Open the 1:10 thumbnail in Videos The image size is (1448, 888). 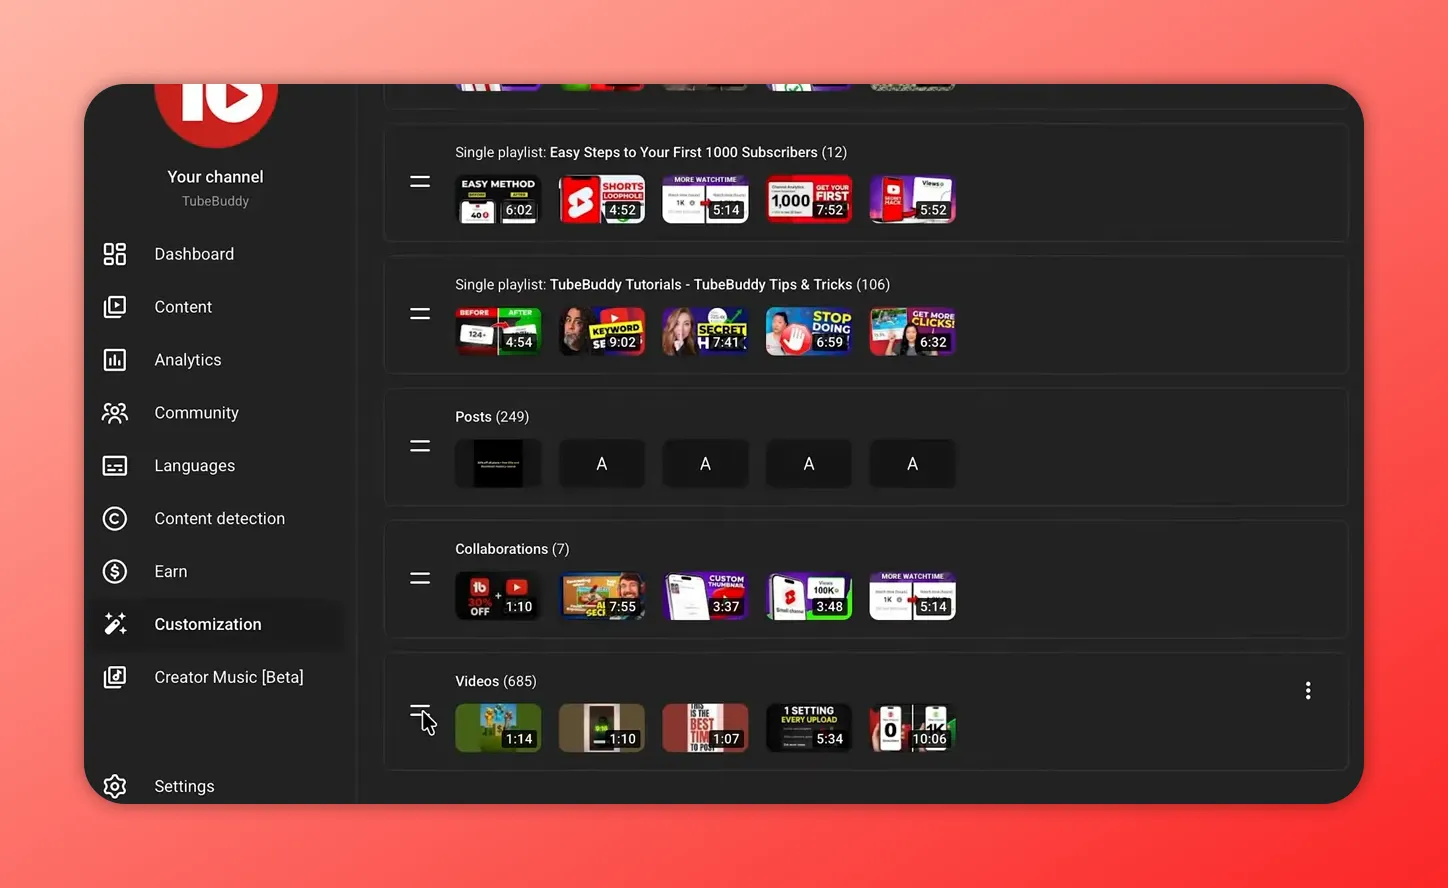point(602,728)
